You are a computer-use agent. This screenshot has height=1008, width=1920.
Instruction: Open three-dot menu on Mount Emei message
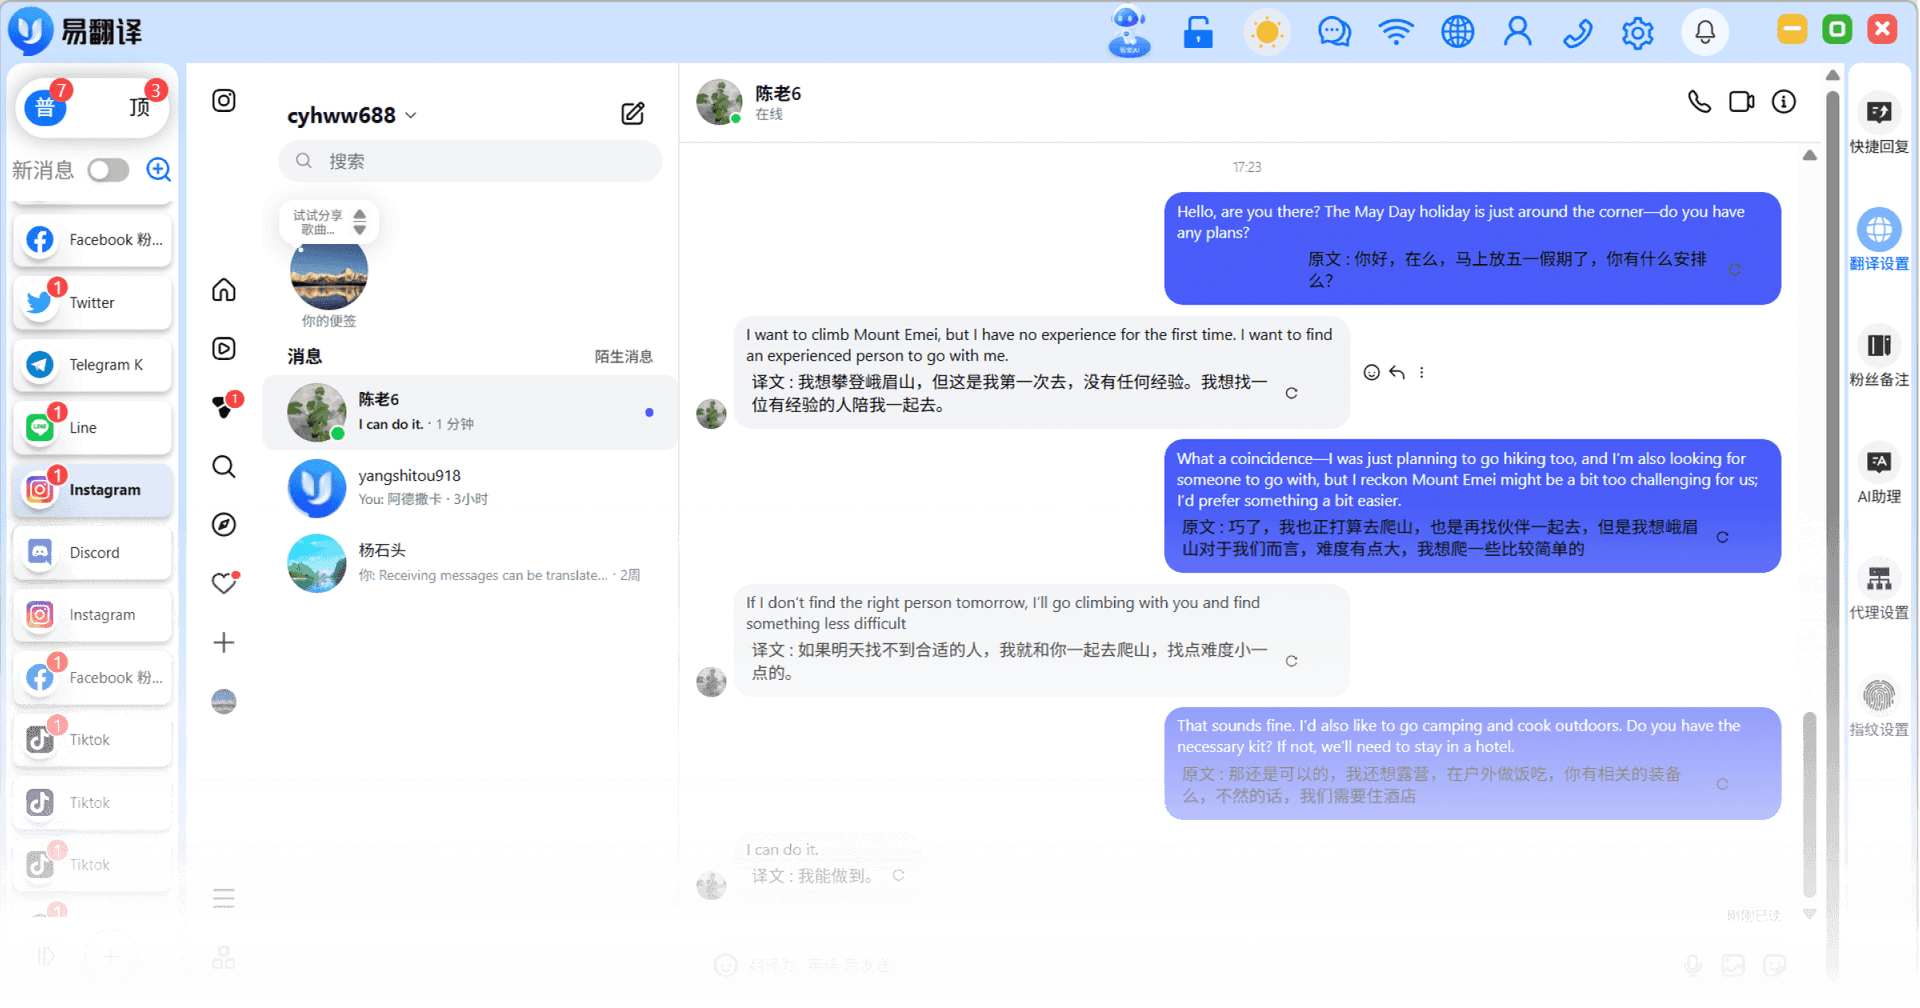[1422, 373]
